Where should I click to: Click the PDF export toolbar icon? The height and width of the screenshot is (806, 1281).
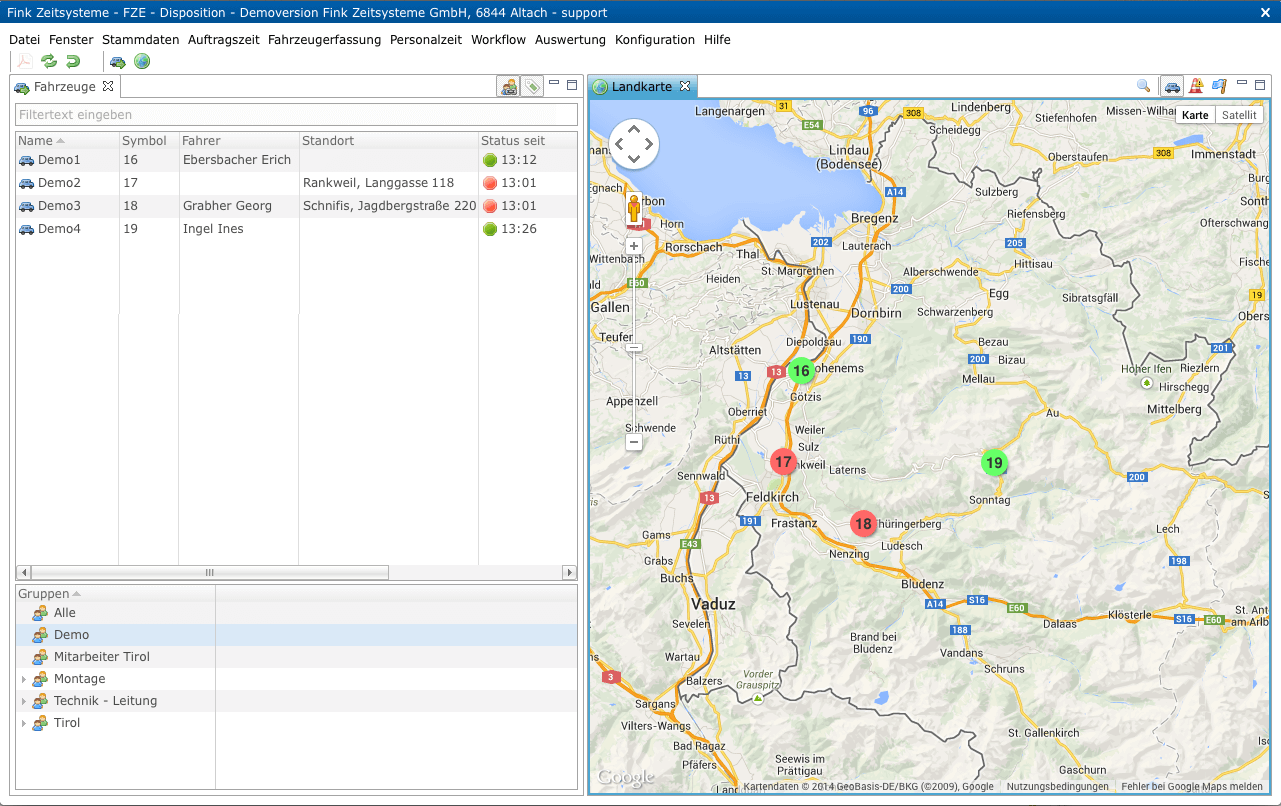[24, 62]
